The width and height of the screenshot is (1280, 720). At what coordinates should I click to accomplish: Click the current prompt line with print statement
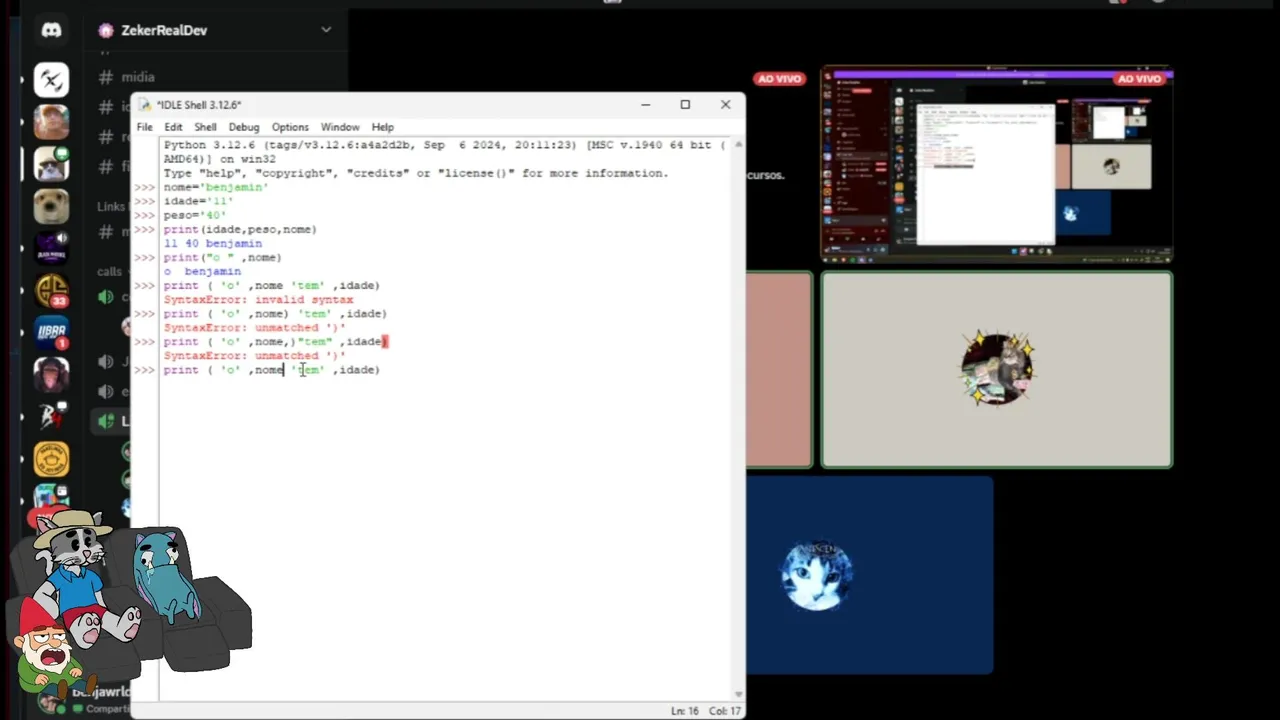click(271, 370)
